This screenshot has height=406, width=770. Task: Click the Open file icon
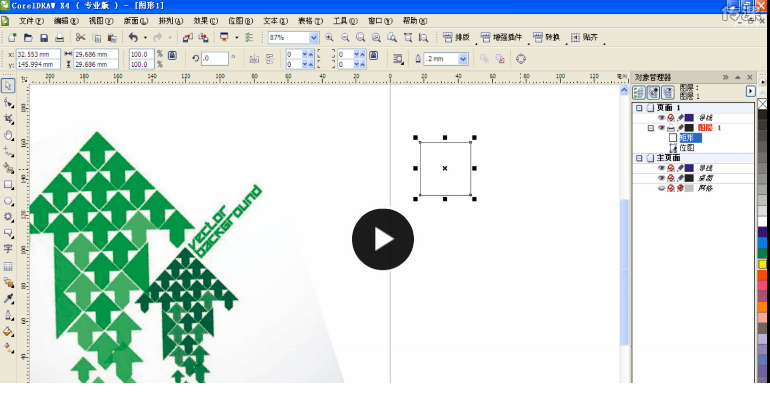click(28, 37)
